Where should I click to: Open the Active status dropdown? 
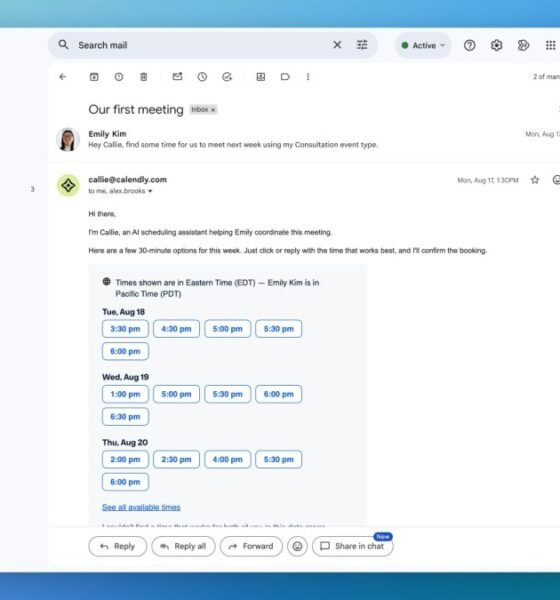coord(423,45)
